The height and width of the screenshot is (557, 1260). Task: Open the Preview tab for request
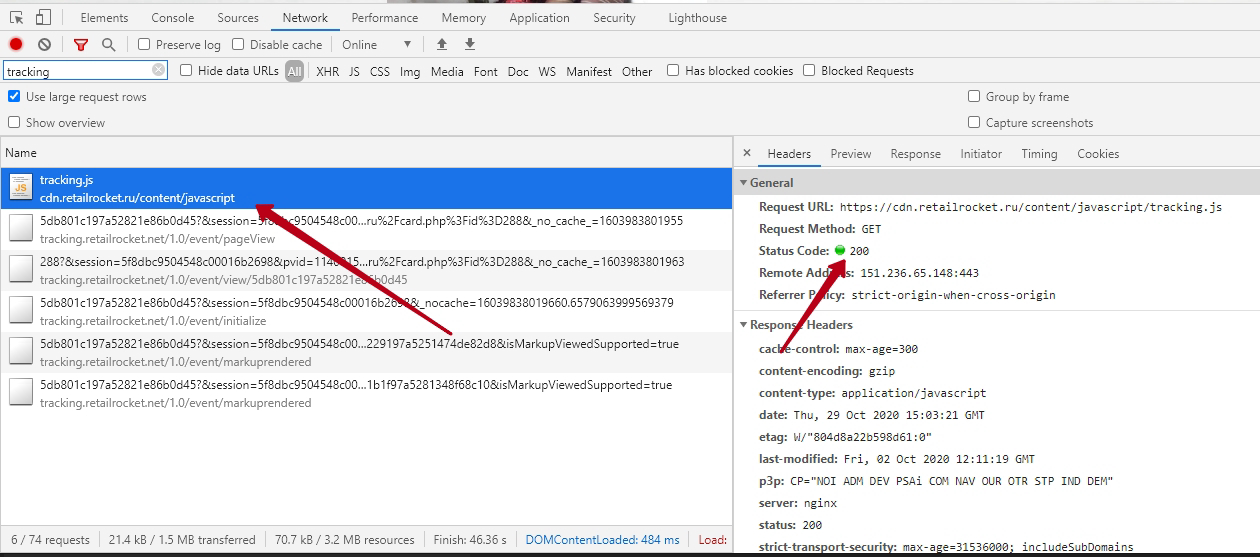coord(850,153)
